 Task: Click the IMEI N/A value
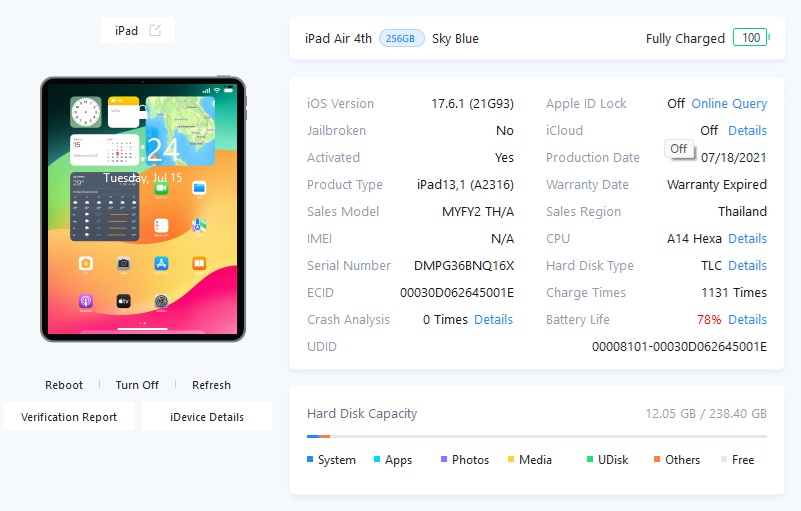coord(502,239)
